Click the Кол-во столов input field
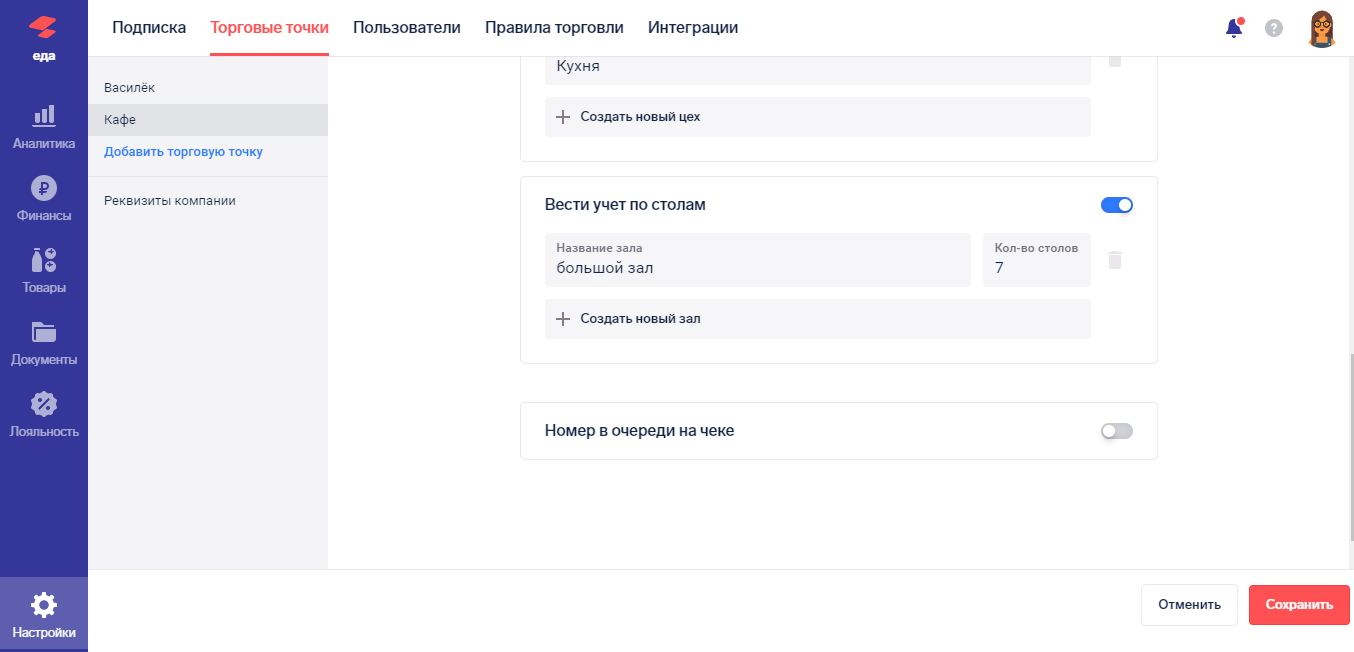1354x652 pixels. pyautogui.click(x=1037, y=260)
